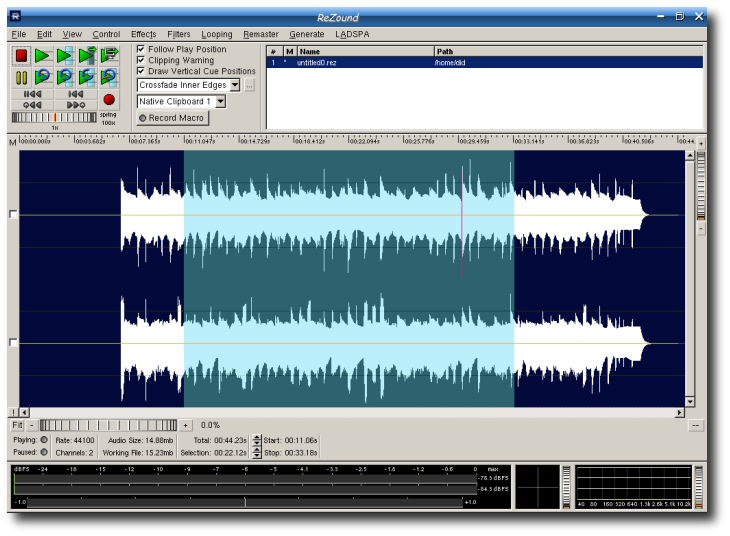
Task: Disable the Clipping Warning checkbox
Action: coord(141,60)
